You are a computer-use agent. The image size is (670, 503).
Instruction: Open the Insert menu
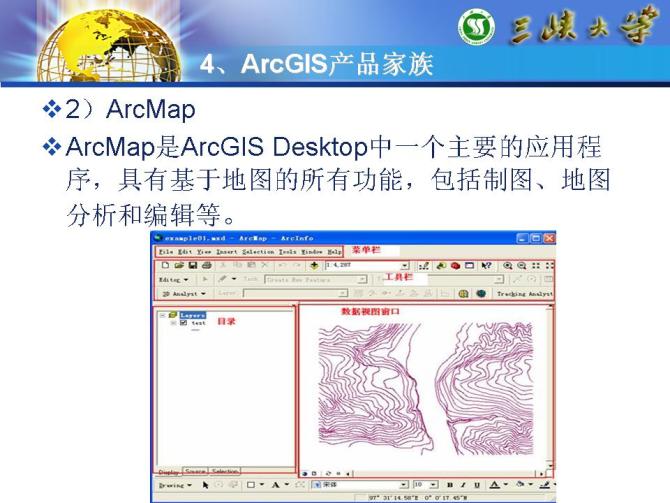point(226,252)
